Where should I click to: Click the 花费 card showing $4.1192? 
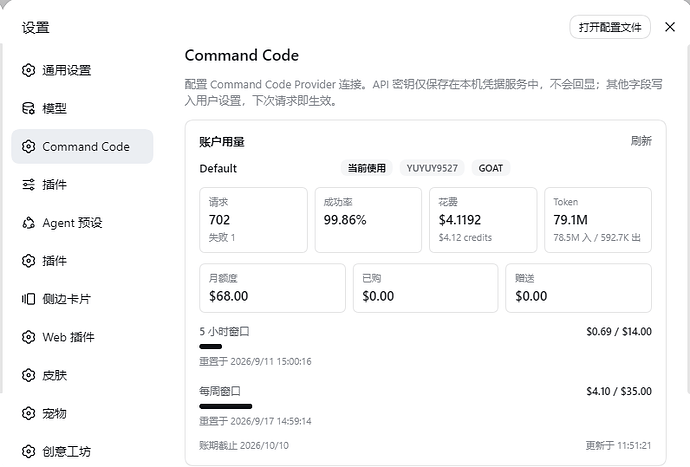(x=483, y=220)
